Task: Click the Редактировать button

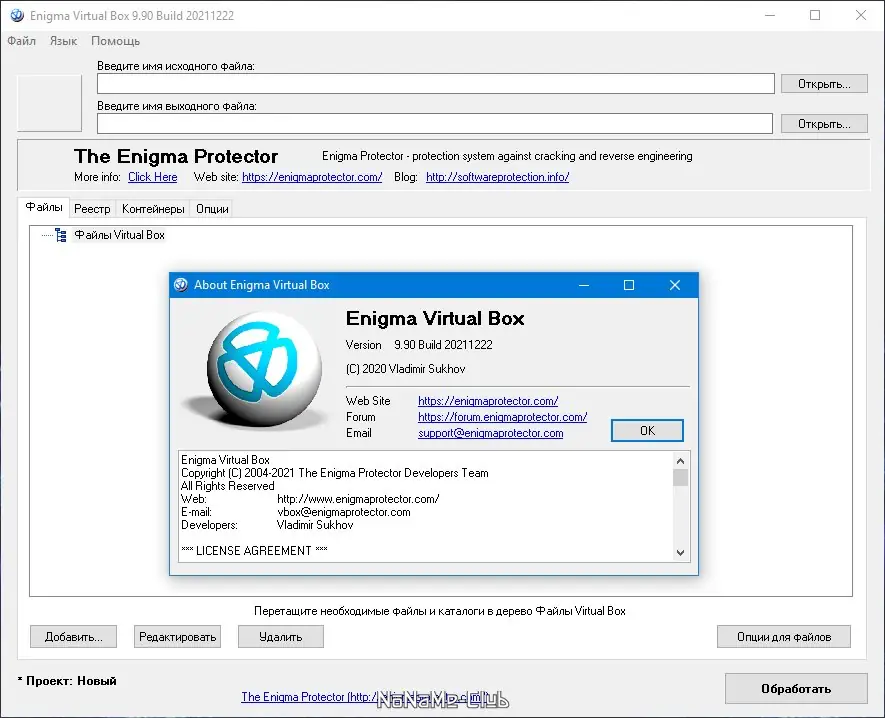Action: (177, 637)
